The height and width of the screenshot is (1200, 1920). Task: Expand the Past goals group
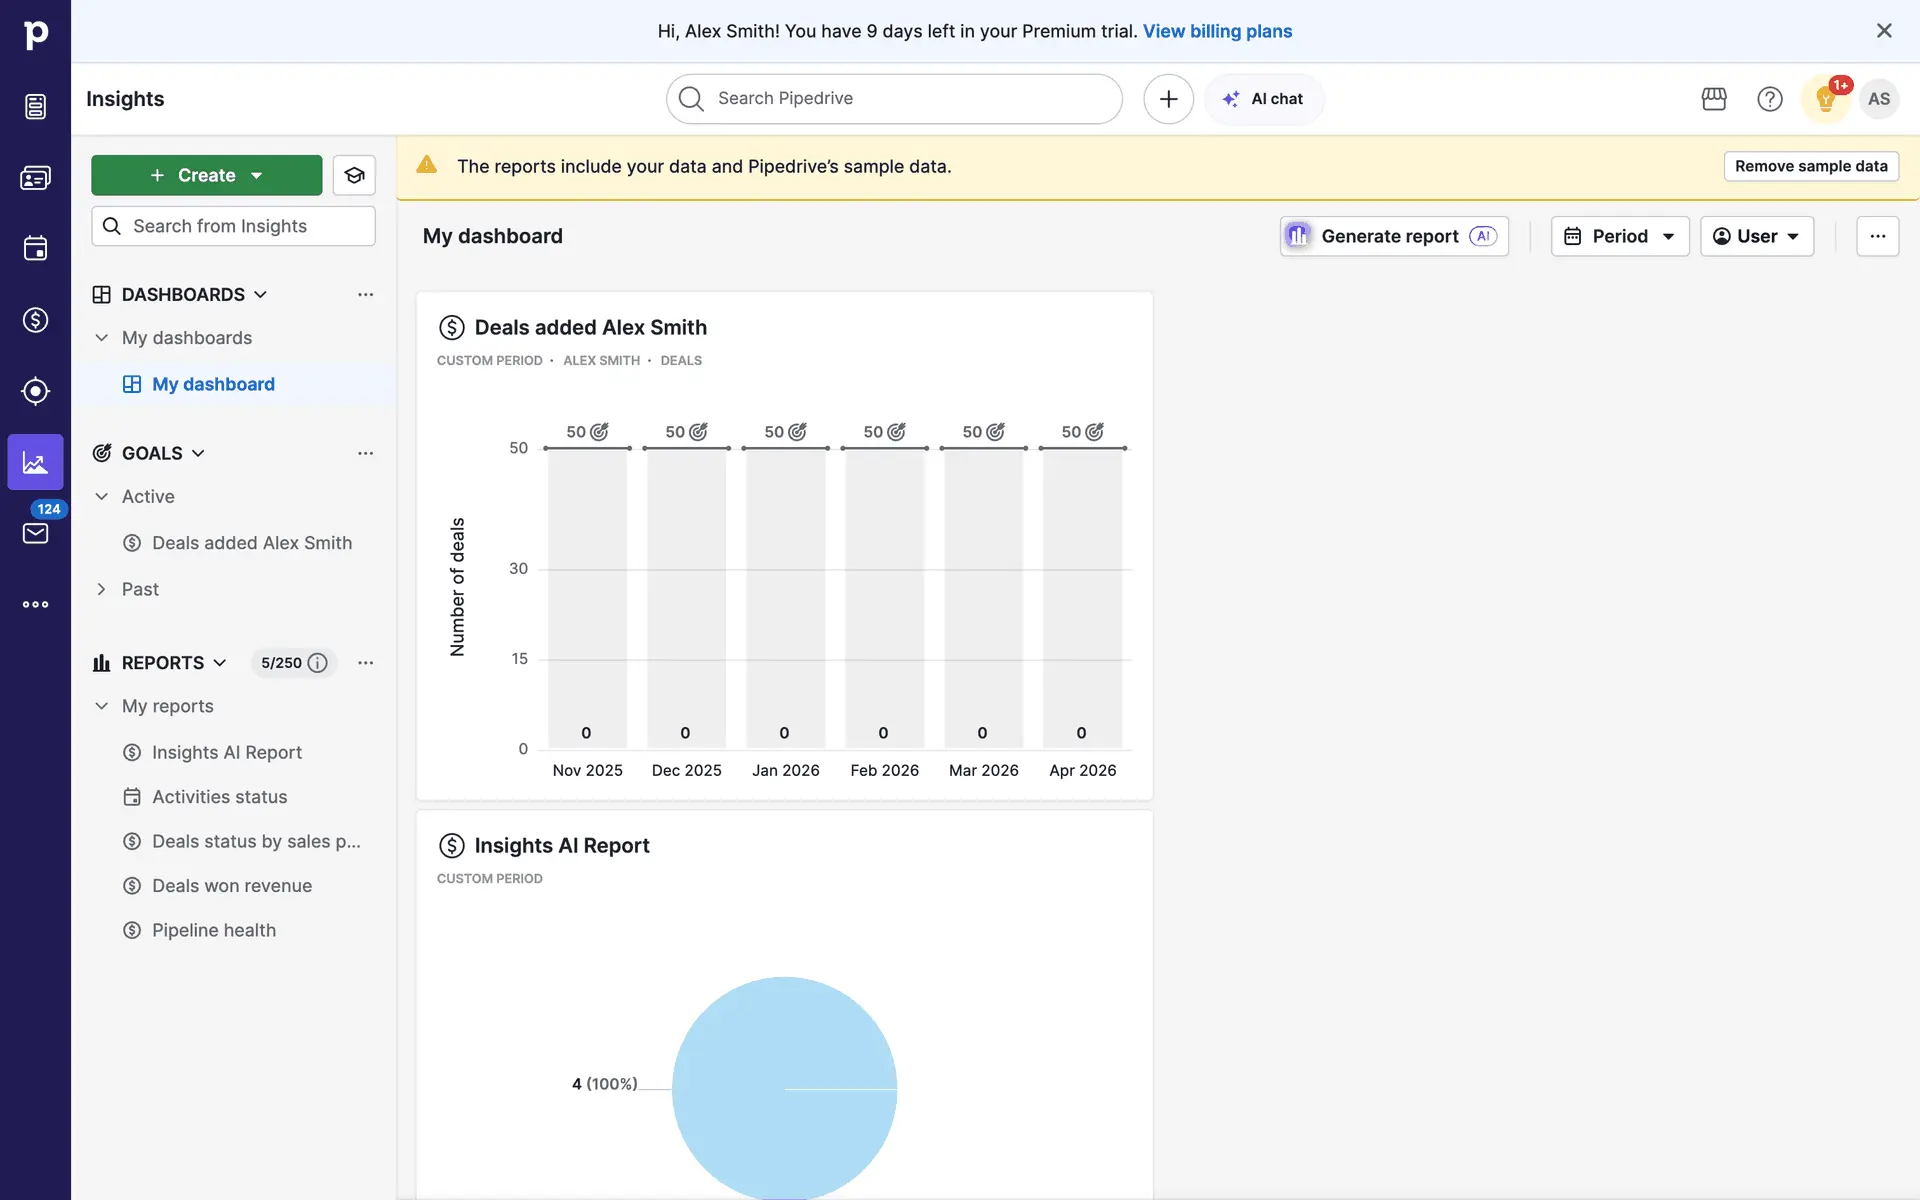(x=101, y=589)
